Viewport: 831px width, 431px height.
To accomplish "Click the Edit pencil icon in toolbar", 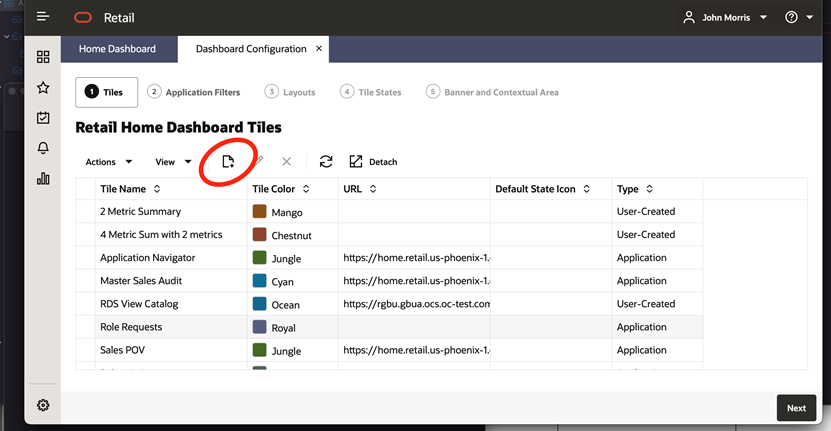I will (x=259, y=161).
